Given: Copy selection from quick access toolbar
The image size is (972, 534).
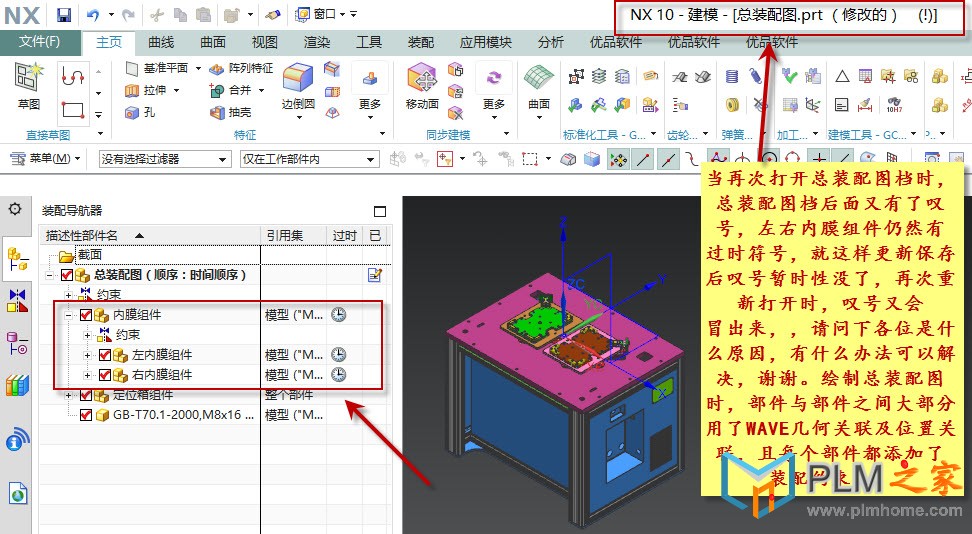Looking at the screenshot, I should coord(180,14).
